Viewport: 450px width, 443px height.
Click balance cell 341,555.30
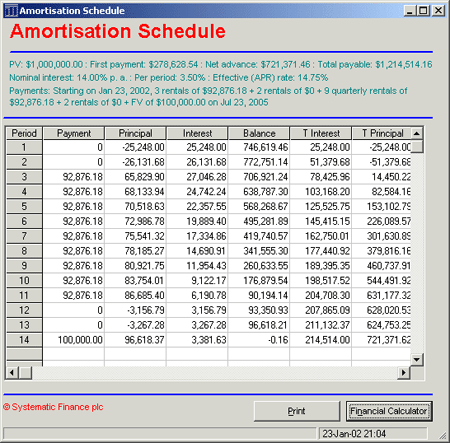click(x=259, y=251)
